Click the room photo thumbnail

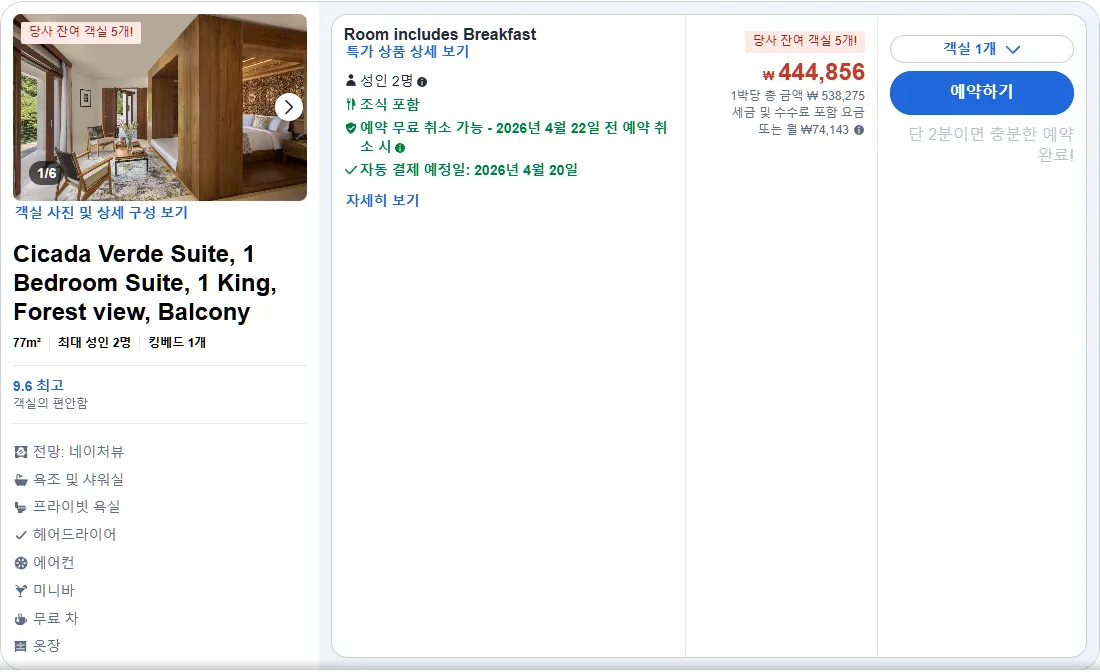pos(160,107)
